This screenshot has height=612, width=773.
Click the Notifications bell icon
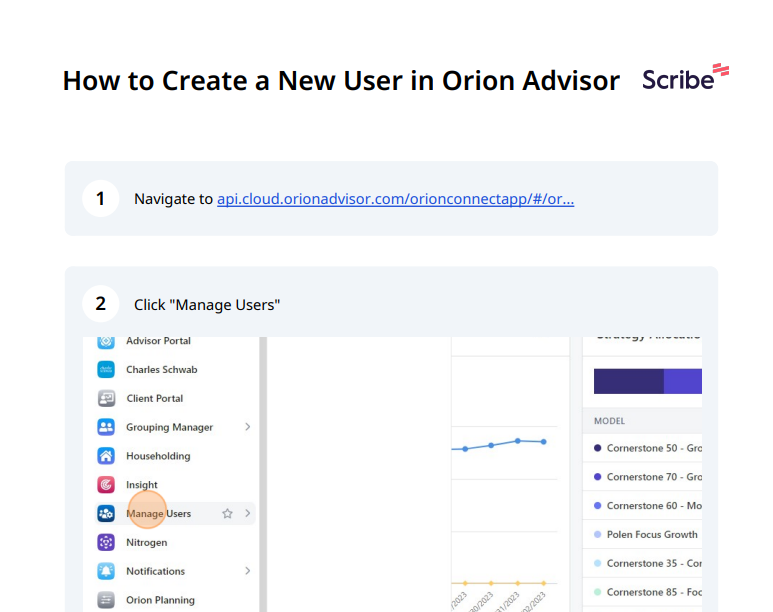coord(106,571)
